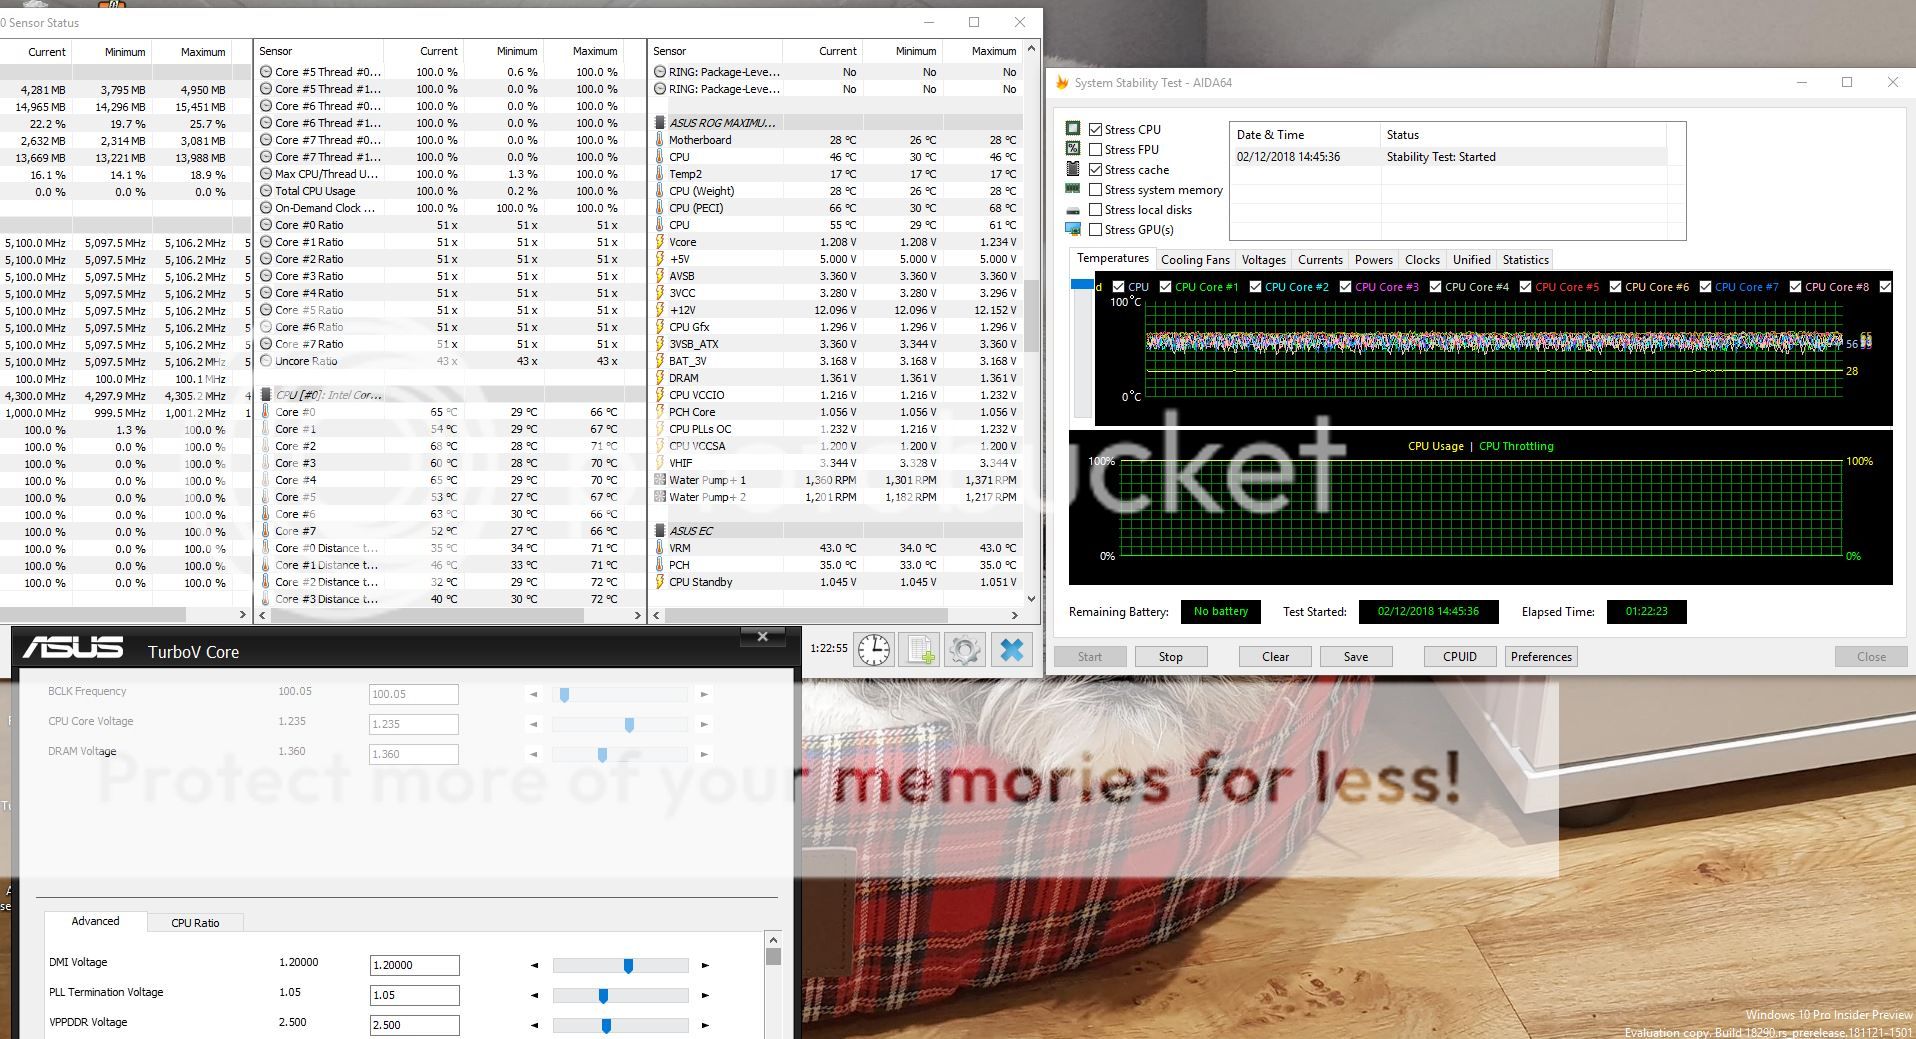Click left arrow of DMI Voltage slider
Image resolution: width=1916 pixels, height=1039 pixels.
tap(534, 965)
